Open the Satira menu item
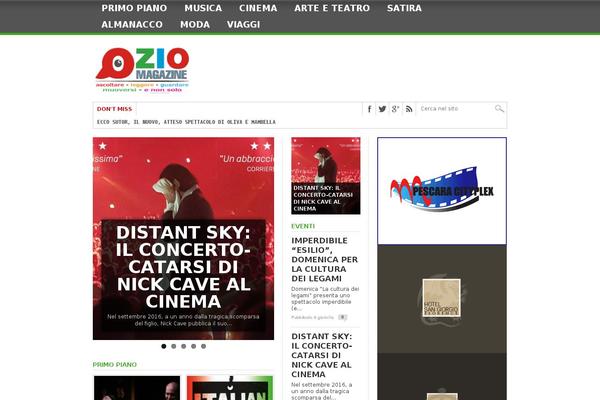This screenshot has width=600, height=400. coord(404,8)
